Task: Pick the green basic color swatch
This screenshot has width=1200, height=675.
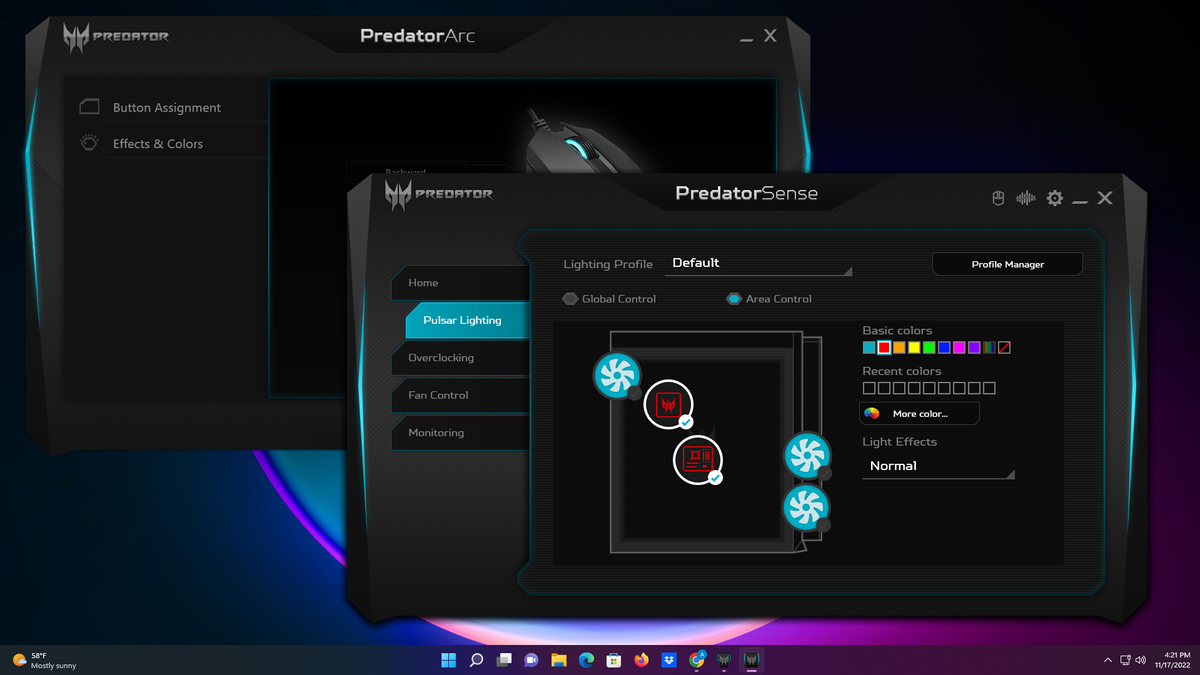Action: (928, 347)
